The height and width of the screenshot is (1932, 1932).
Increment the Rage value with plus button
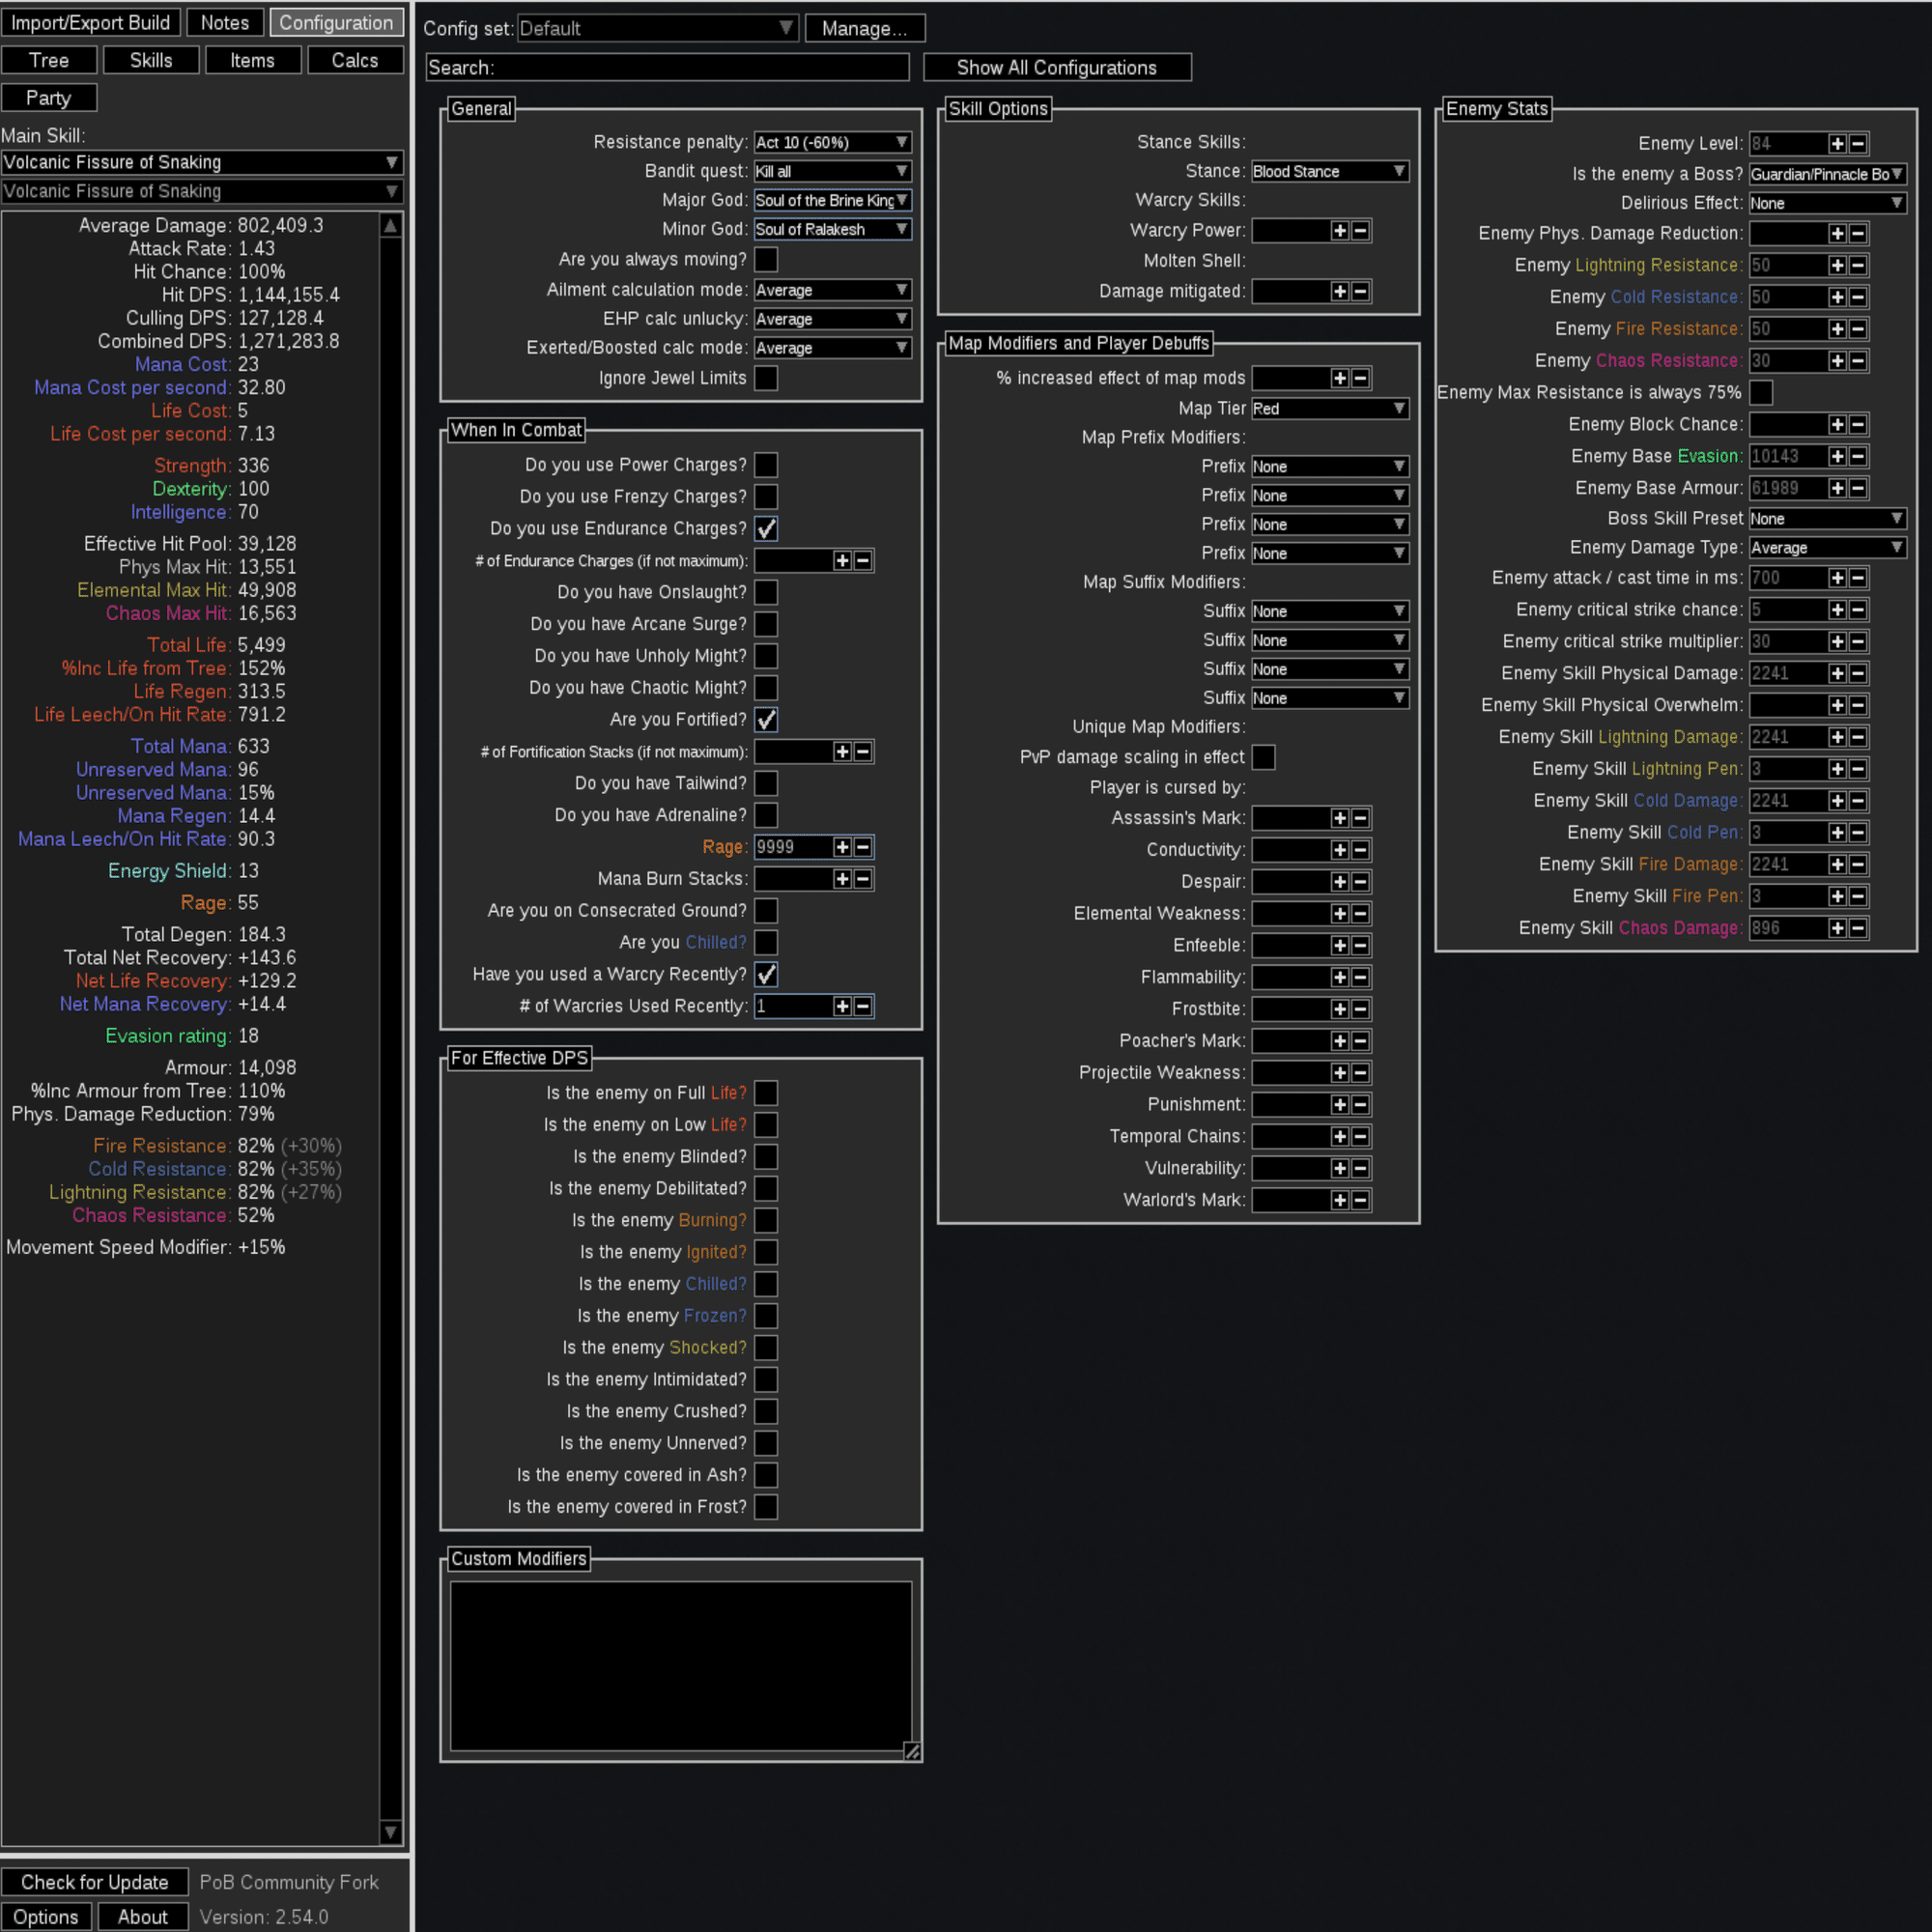(842, 847)
